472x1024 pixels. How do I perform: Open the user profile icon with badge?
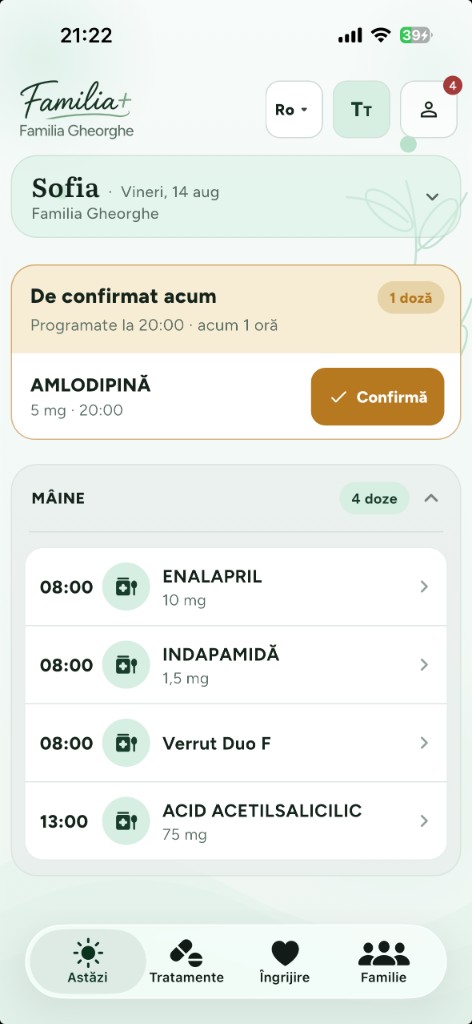pos(428,109)
